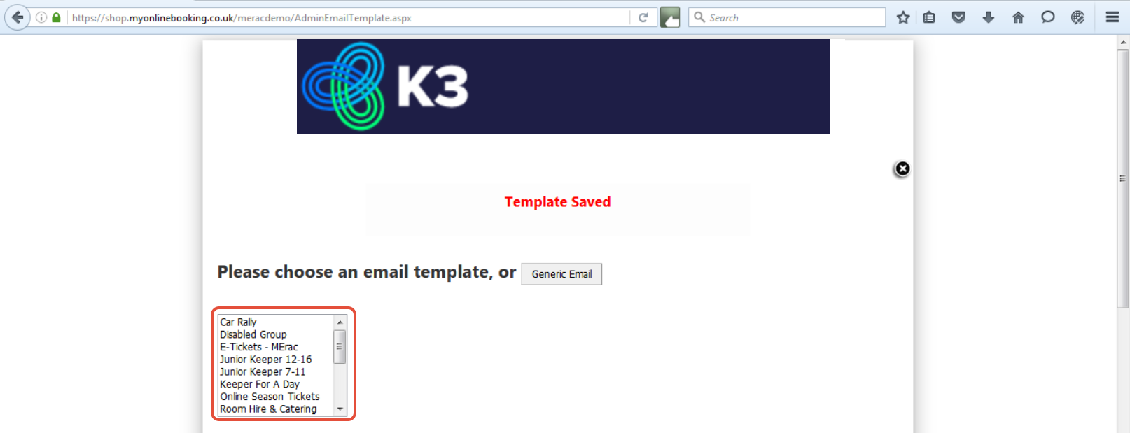Viewport: 1130px width, 433px height.
Task: Save page to Pocket icon
Action: [958, 17]
